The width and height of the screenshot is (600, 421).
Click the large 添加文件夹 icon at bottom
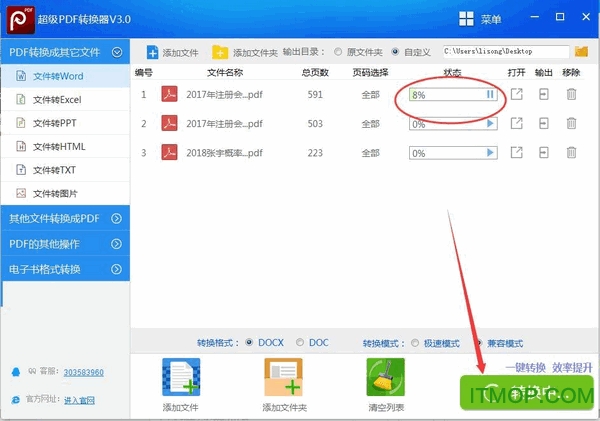click(284, 377)
